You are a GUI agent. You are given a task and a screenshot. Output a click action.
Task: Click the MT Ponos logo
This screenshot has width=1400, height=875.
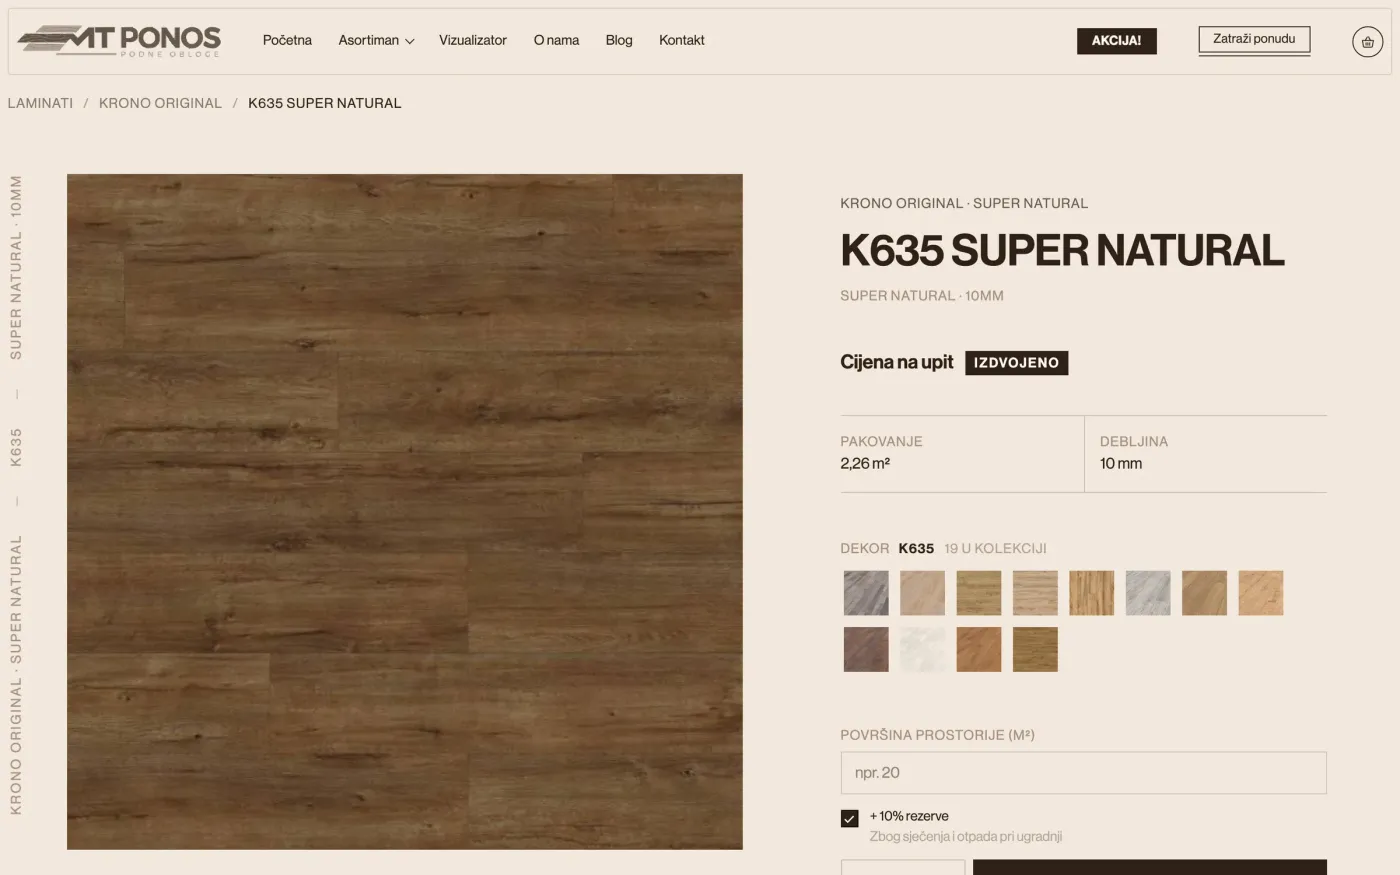pyautogui.click(x=120, y=41)
